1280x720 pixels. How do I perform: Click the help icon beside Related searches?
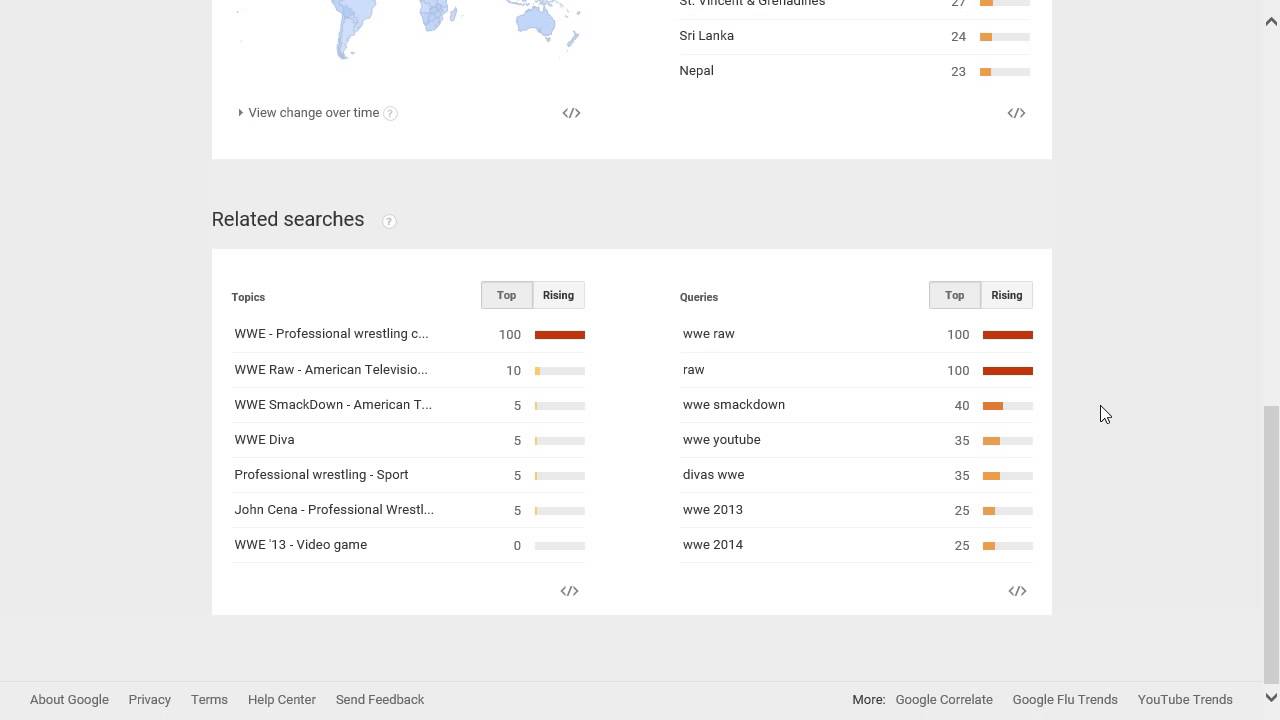point(389,221)
